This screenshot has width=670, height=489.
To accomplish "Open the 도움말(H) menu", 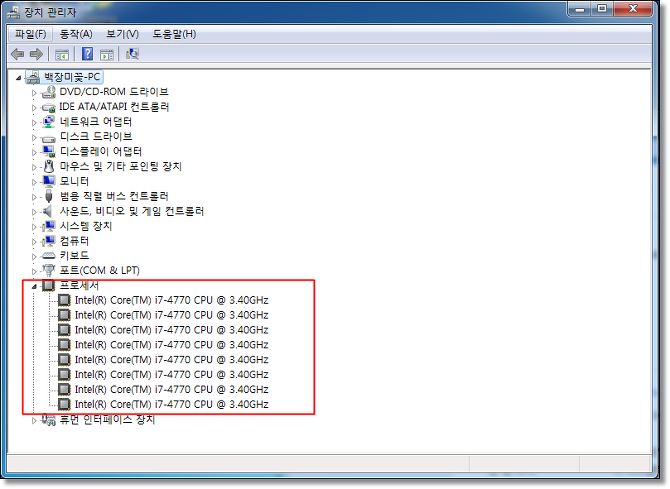I will (x=174, y=34).
